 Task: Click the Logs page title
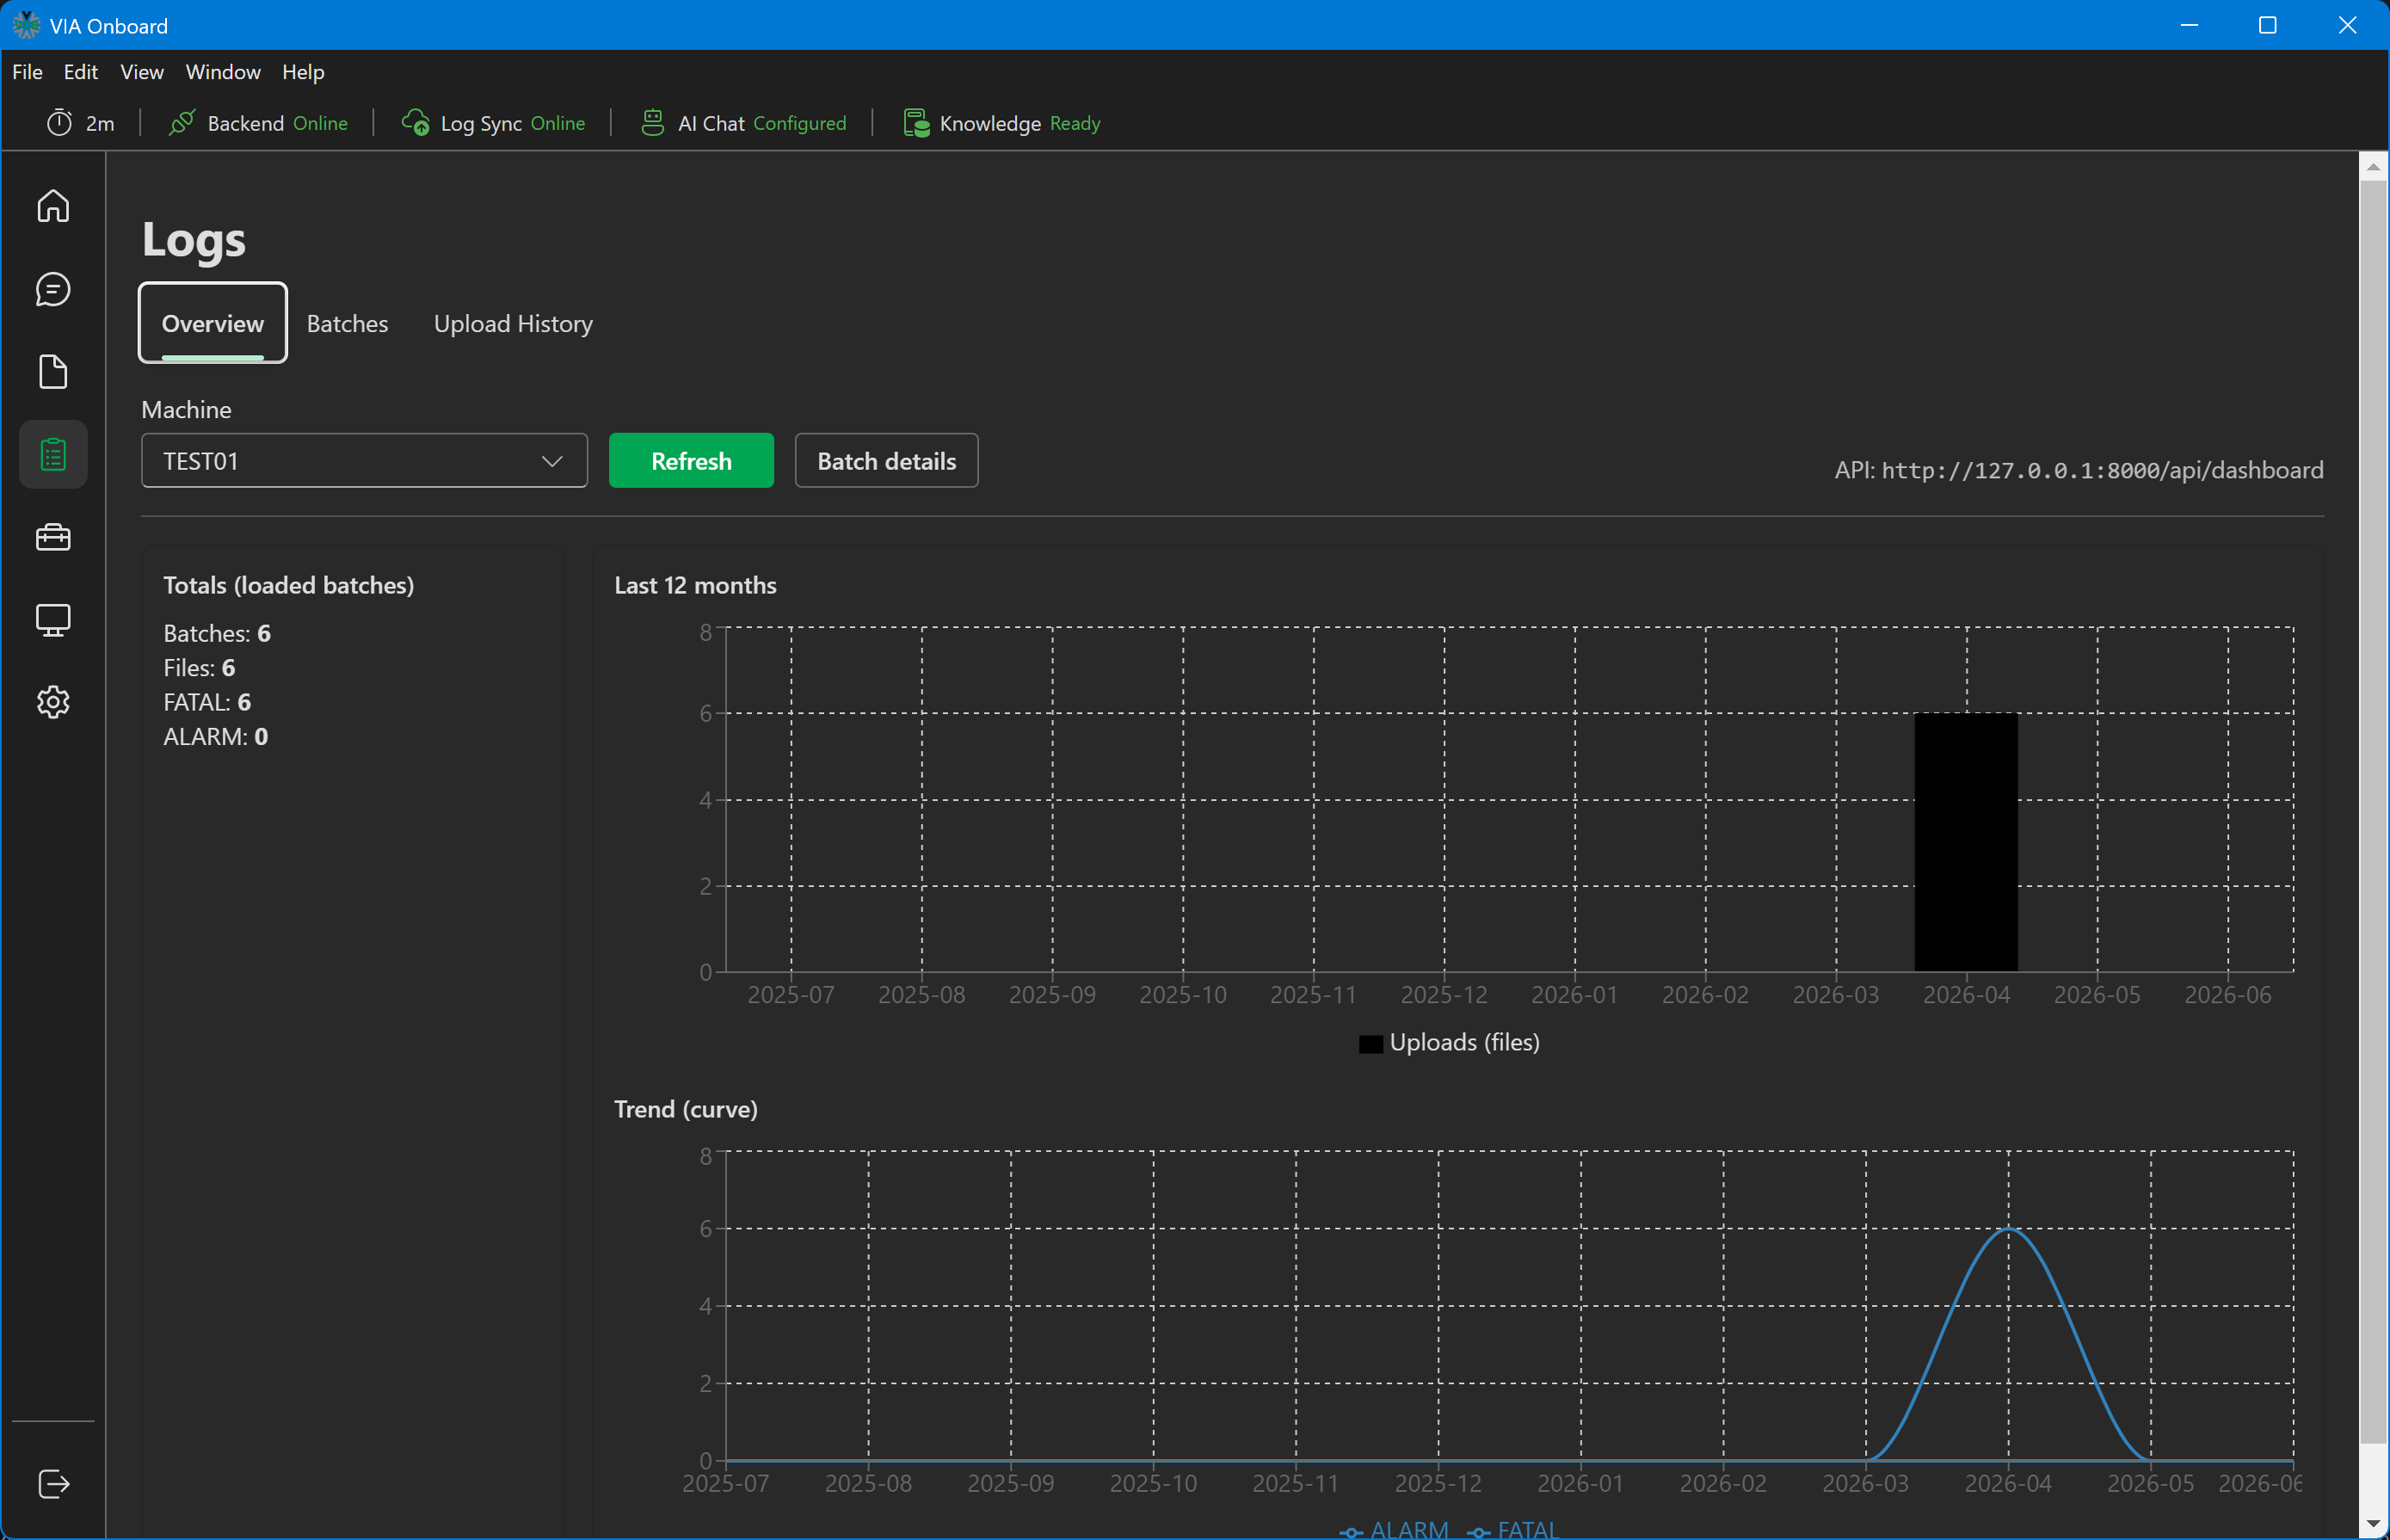coord(193,239)
